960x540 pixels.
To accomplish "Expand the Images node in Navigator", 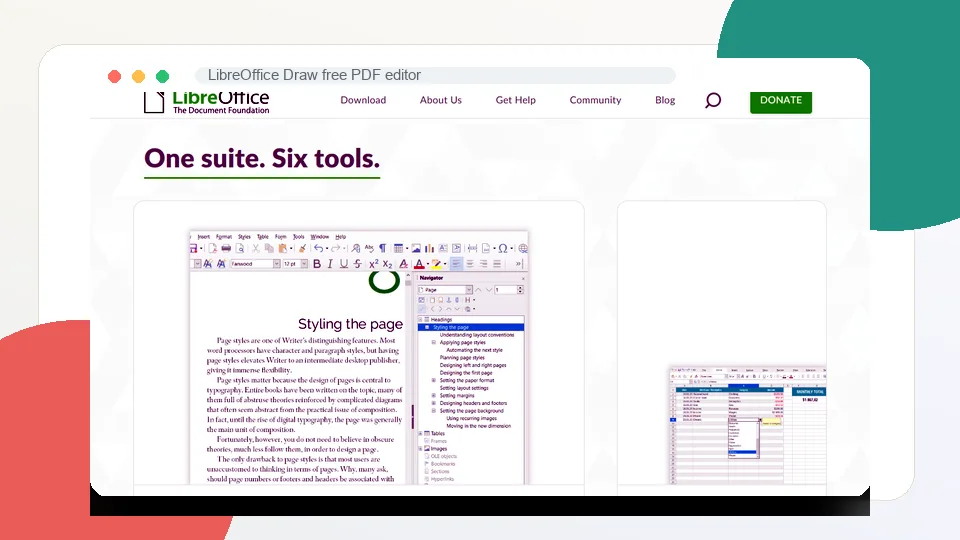I will click(x=421, y=449).
